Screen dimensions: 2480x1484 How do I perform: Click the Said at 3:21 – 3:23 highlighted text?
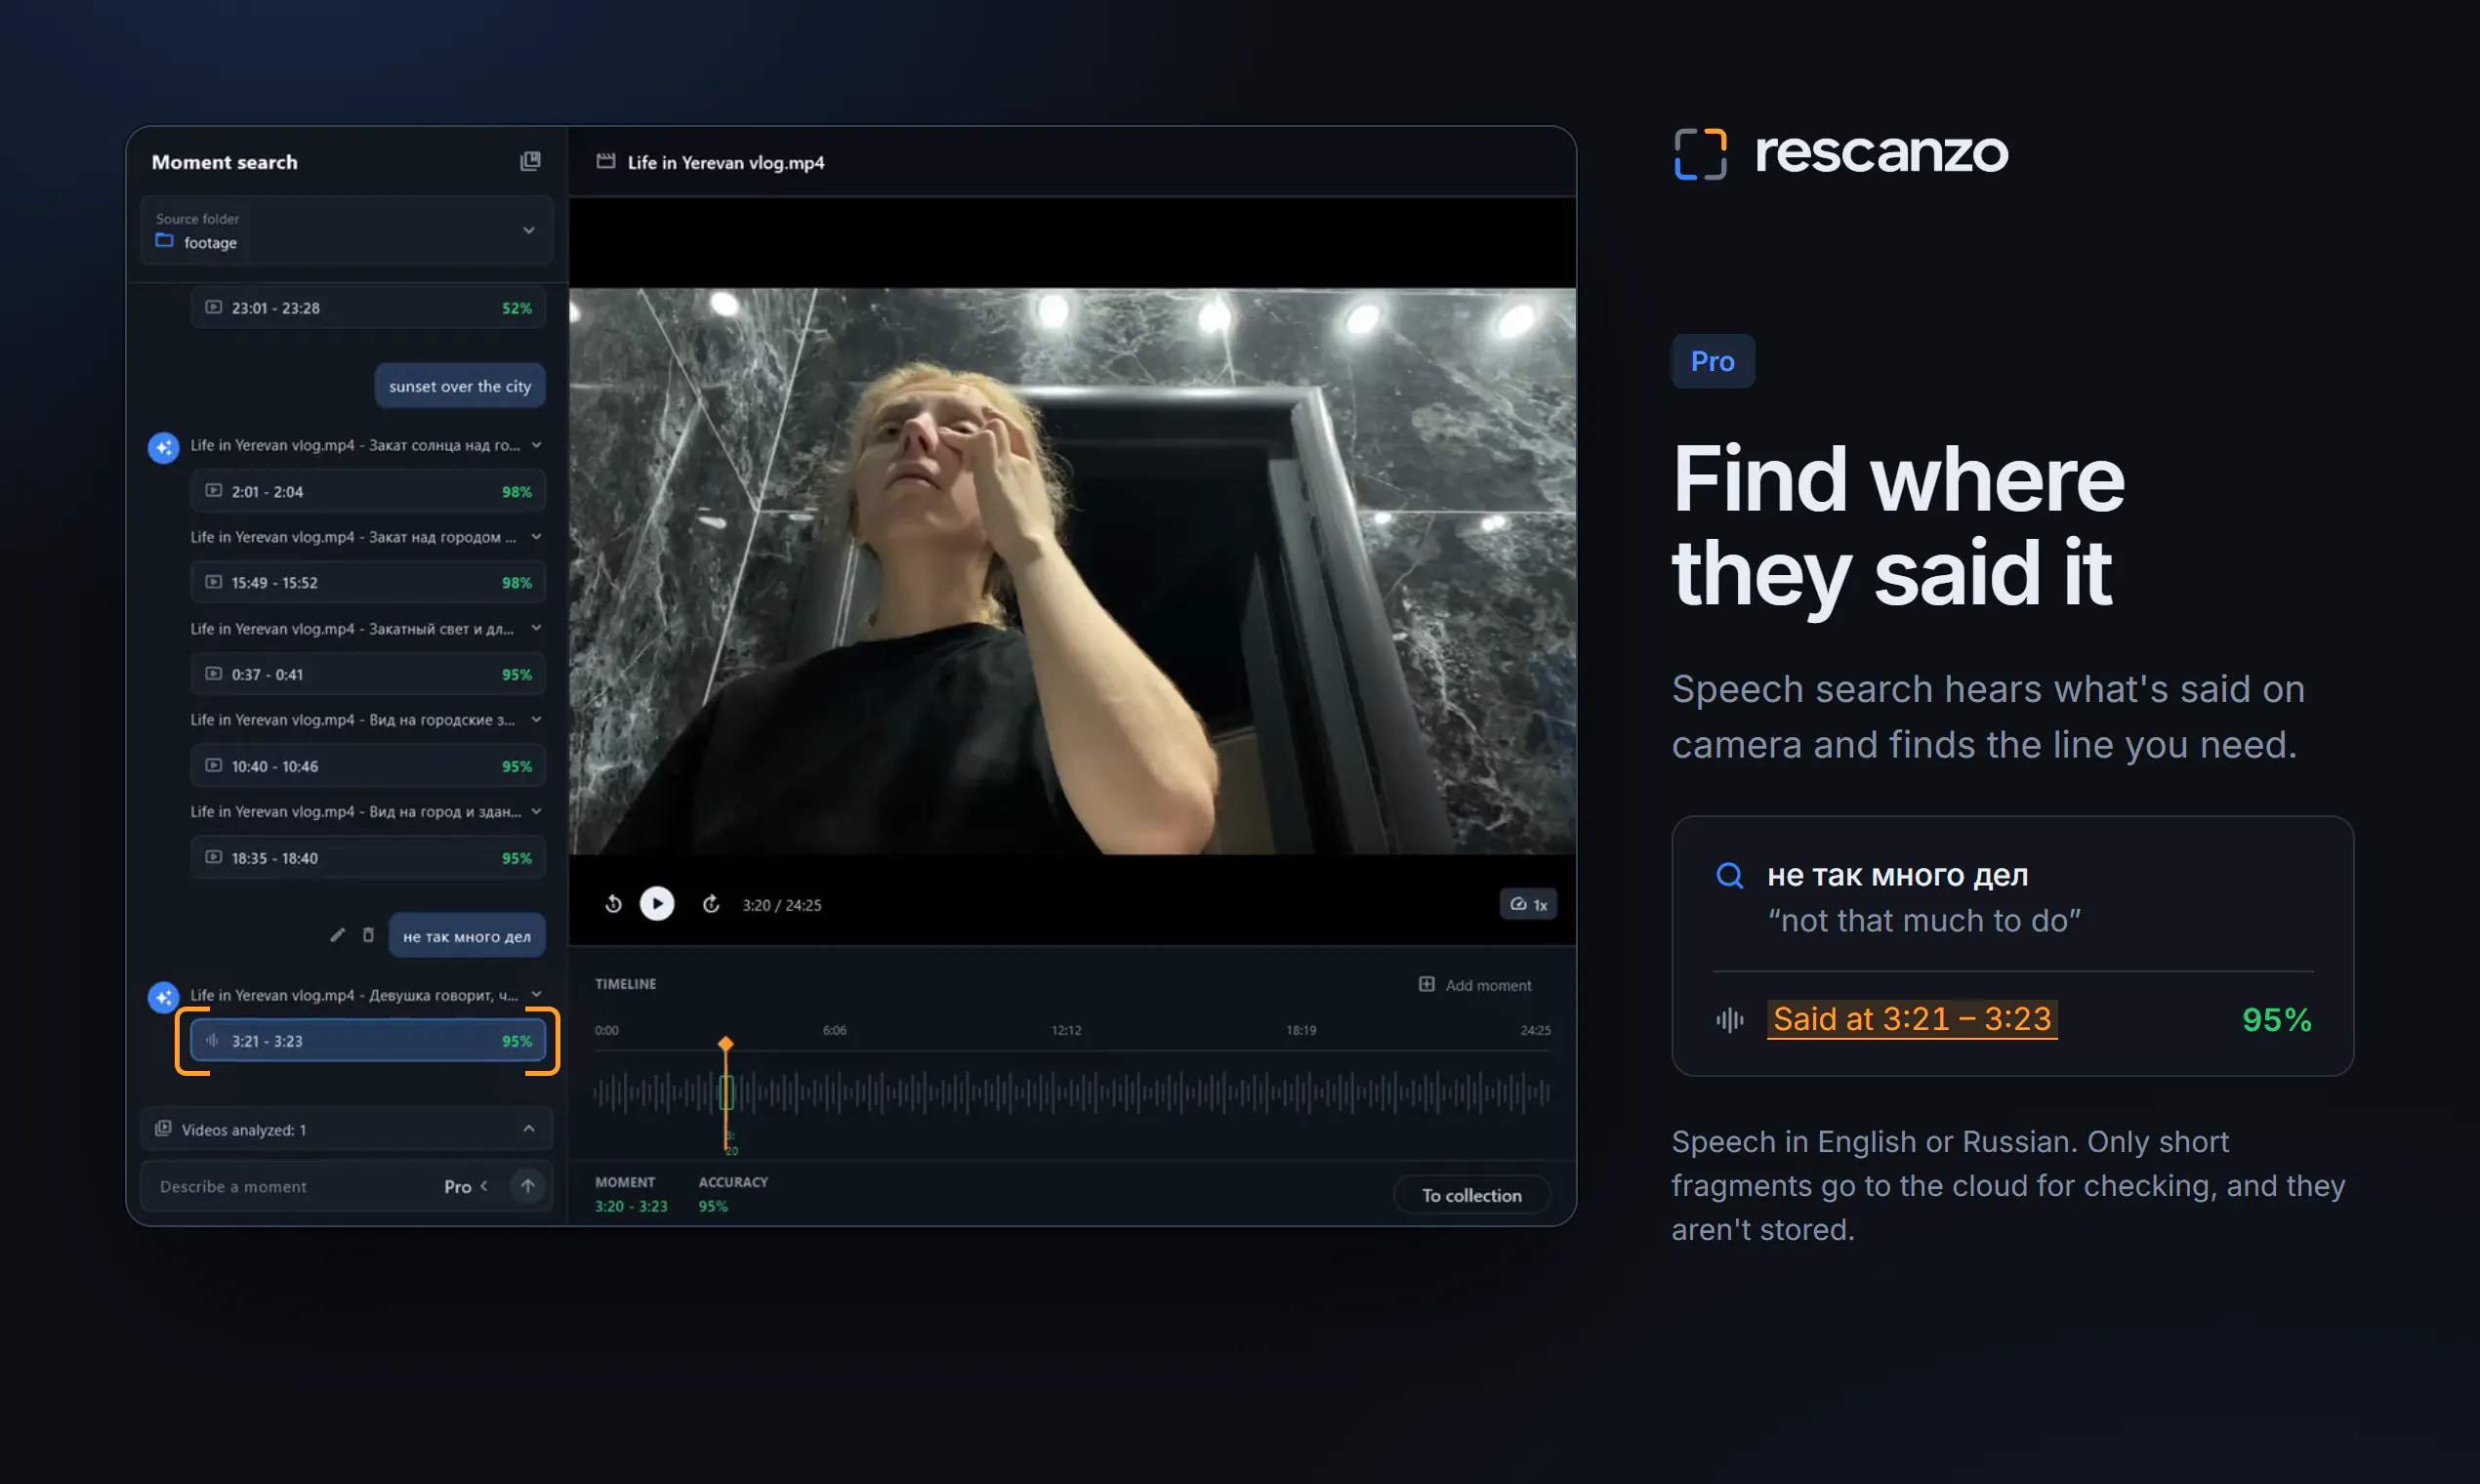point(1912,1019)
